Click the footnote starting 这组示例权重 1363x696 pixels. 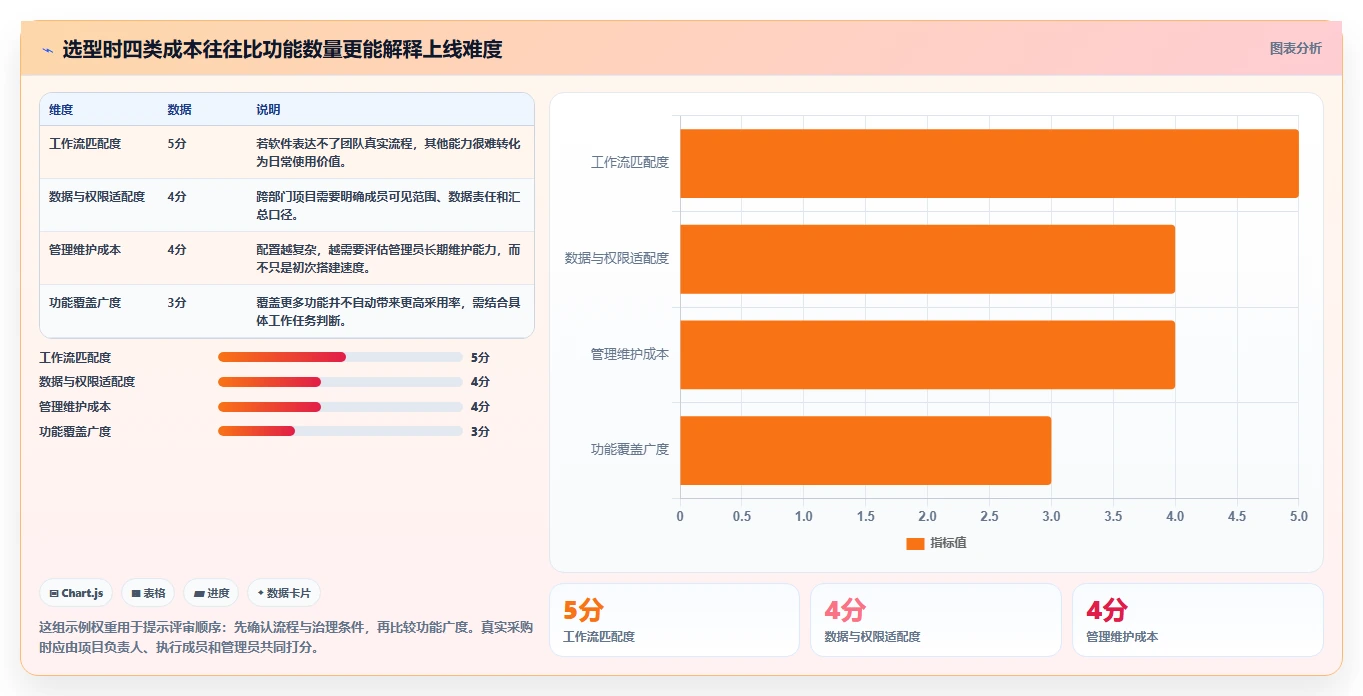(x=286, y=637)
